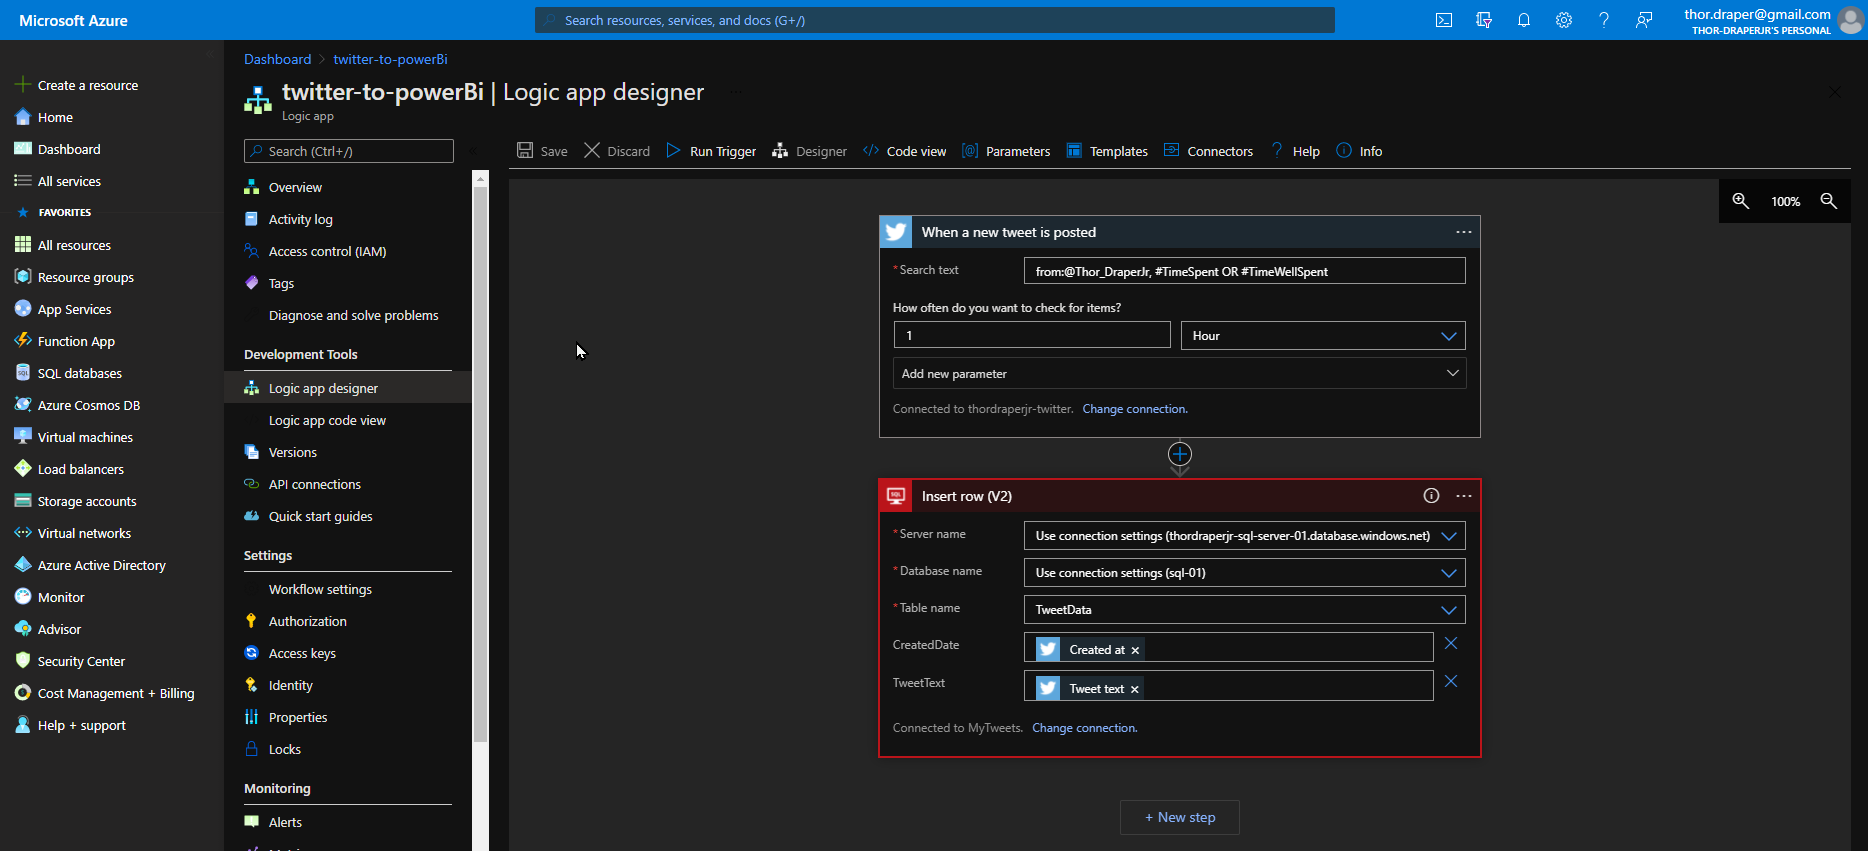
Task: Zoom out on the designer canvas
Action: [x=1829, y=201]
